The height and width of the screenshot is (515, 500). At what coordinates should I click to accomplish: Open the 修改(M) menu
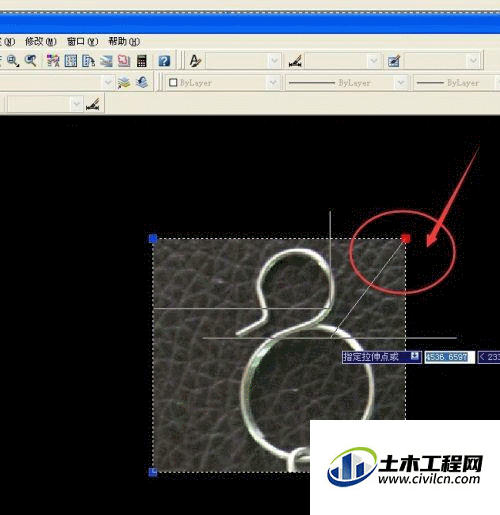click(41, 42)
